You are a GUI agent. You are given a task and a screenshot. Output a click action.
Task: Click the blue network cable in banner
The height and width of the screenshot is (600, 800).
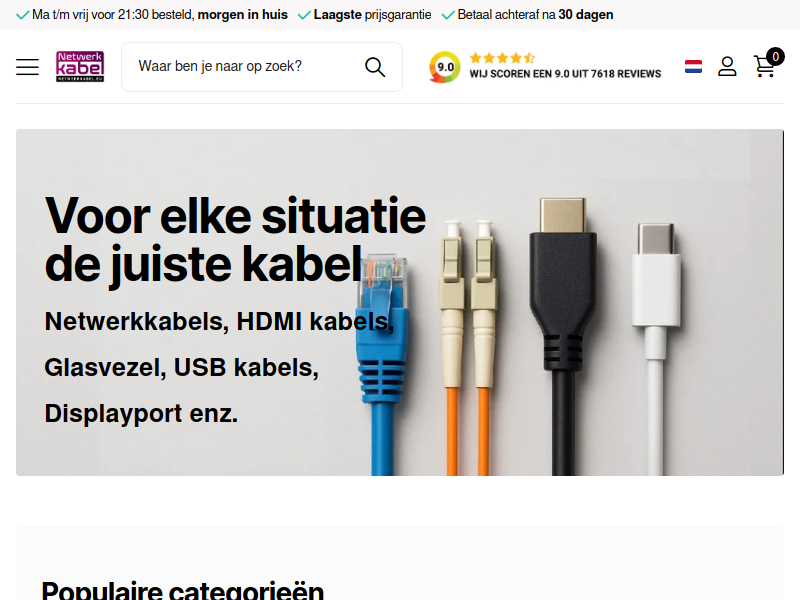click(383, 365)
